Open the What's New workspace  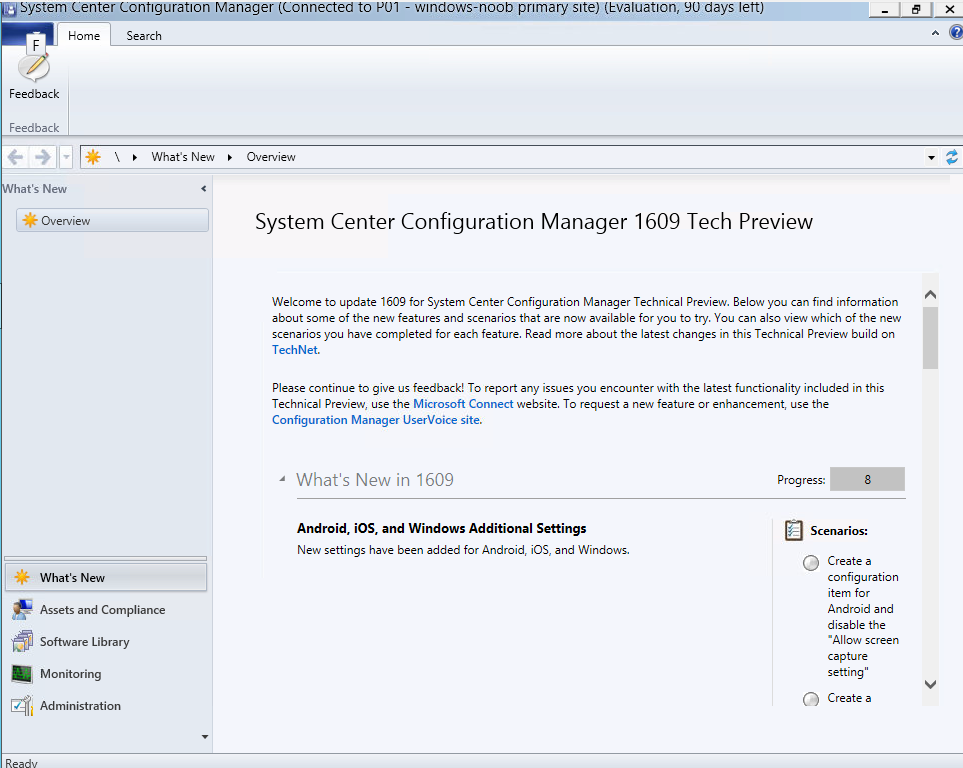point(106,578)
